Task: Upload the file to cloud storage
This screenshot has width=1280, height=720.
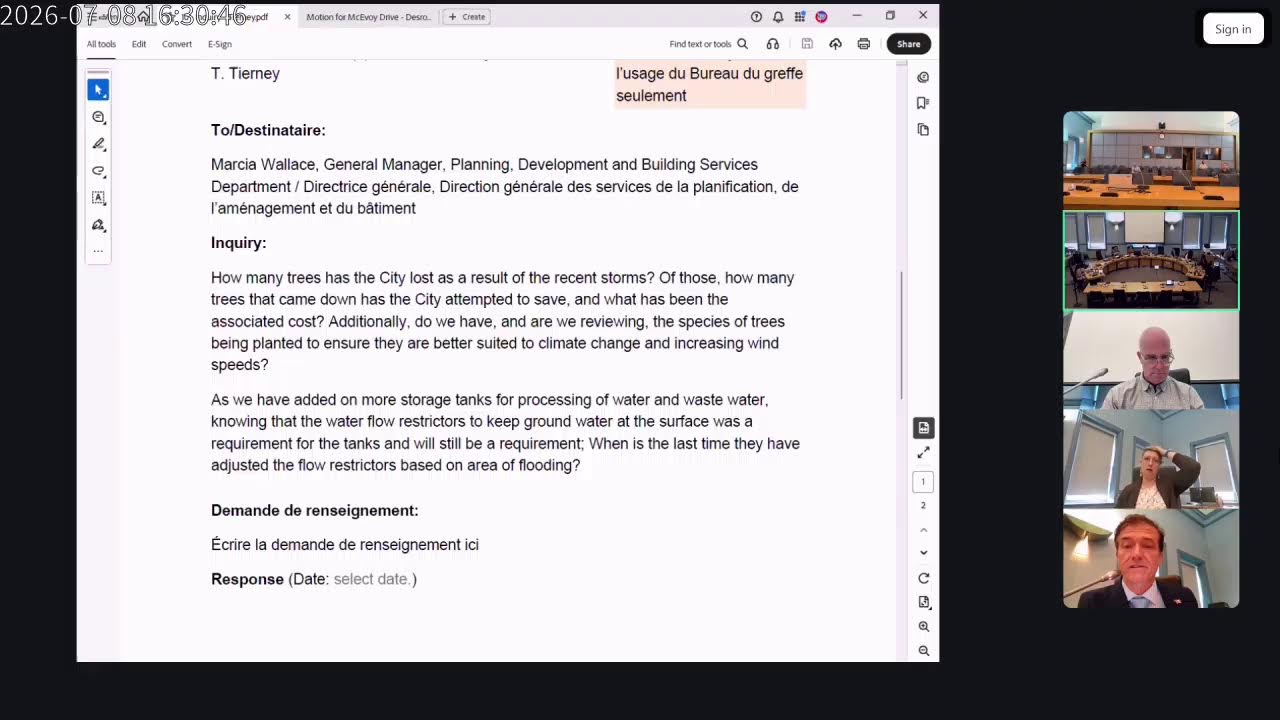Action: coord(835,44)
